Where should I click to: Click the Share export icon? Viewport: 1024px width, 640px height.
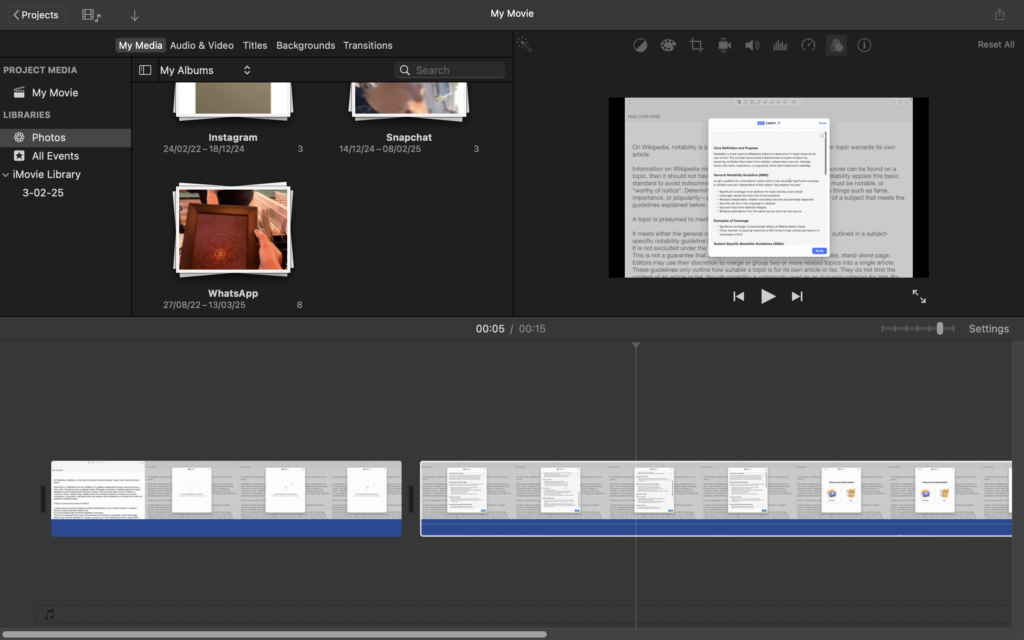(x=999, y=14)
